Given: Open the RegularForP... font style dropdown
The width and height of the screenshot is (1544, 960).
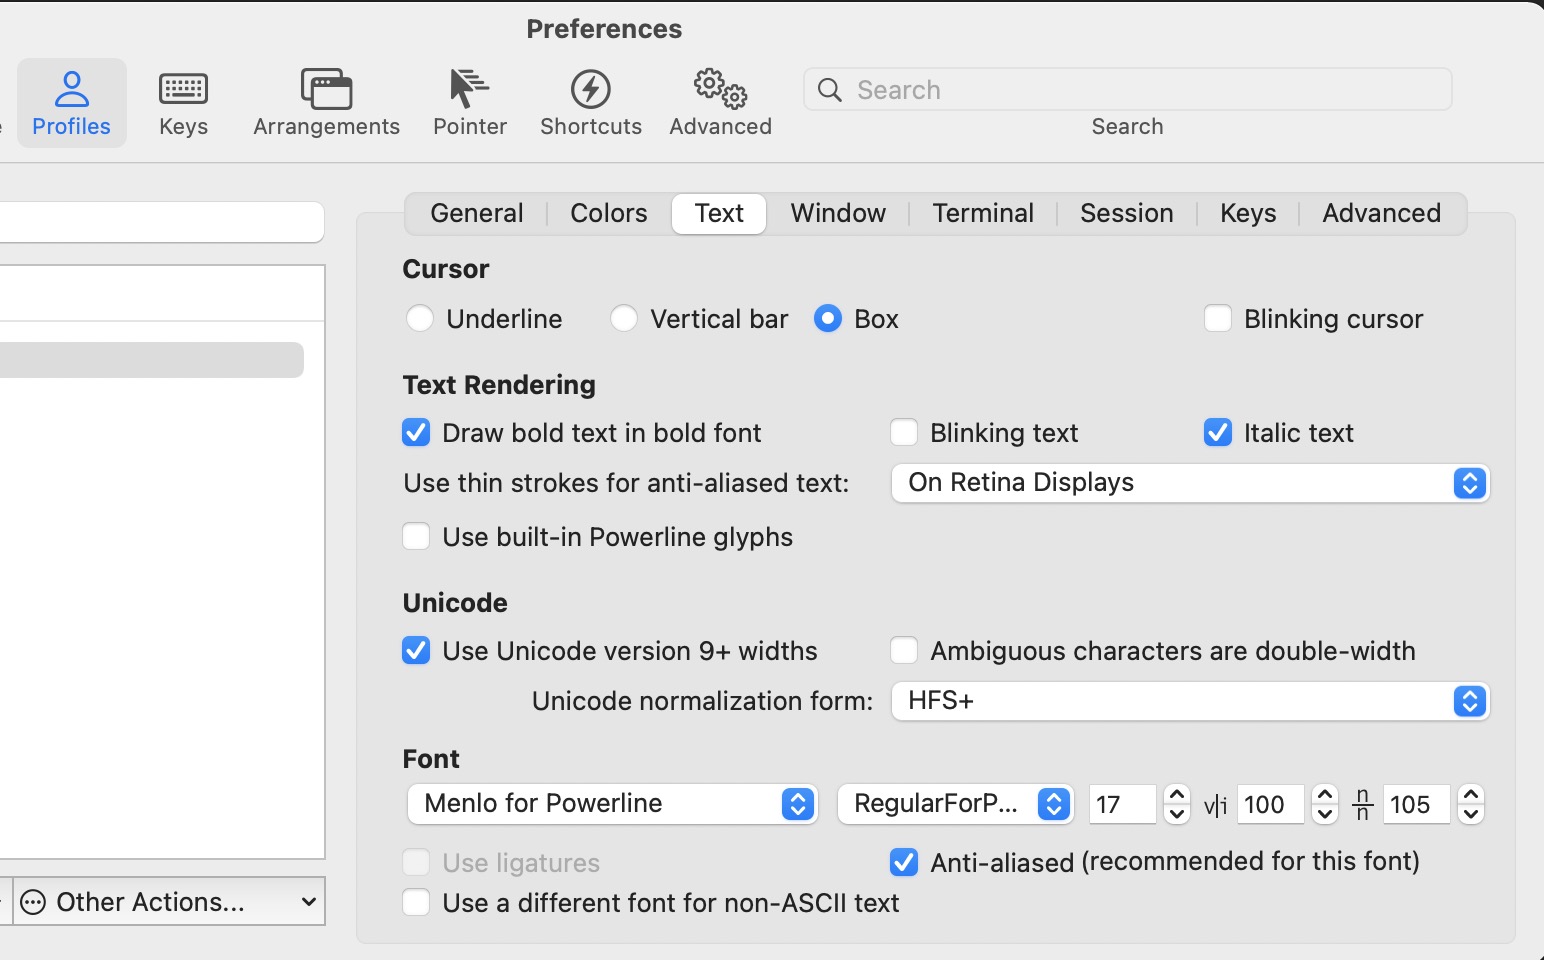Looking at the screenshot, I should click(956, 804).
